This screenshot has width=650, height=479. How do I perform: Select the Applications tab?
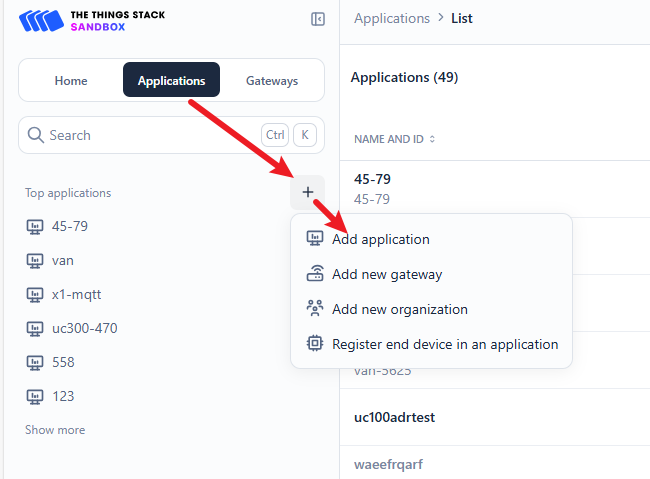tap(171, 80)
